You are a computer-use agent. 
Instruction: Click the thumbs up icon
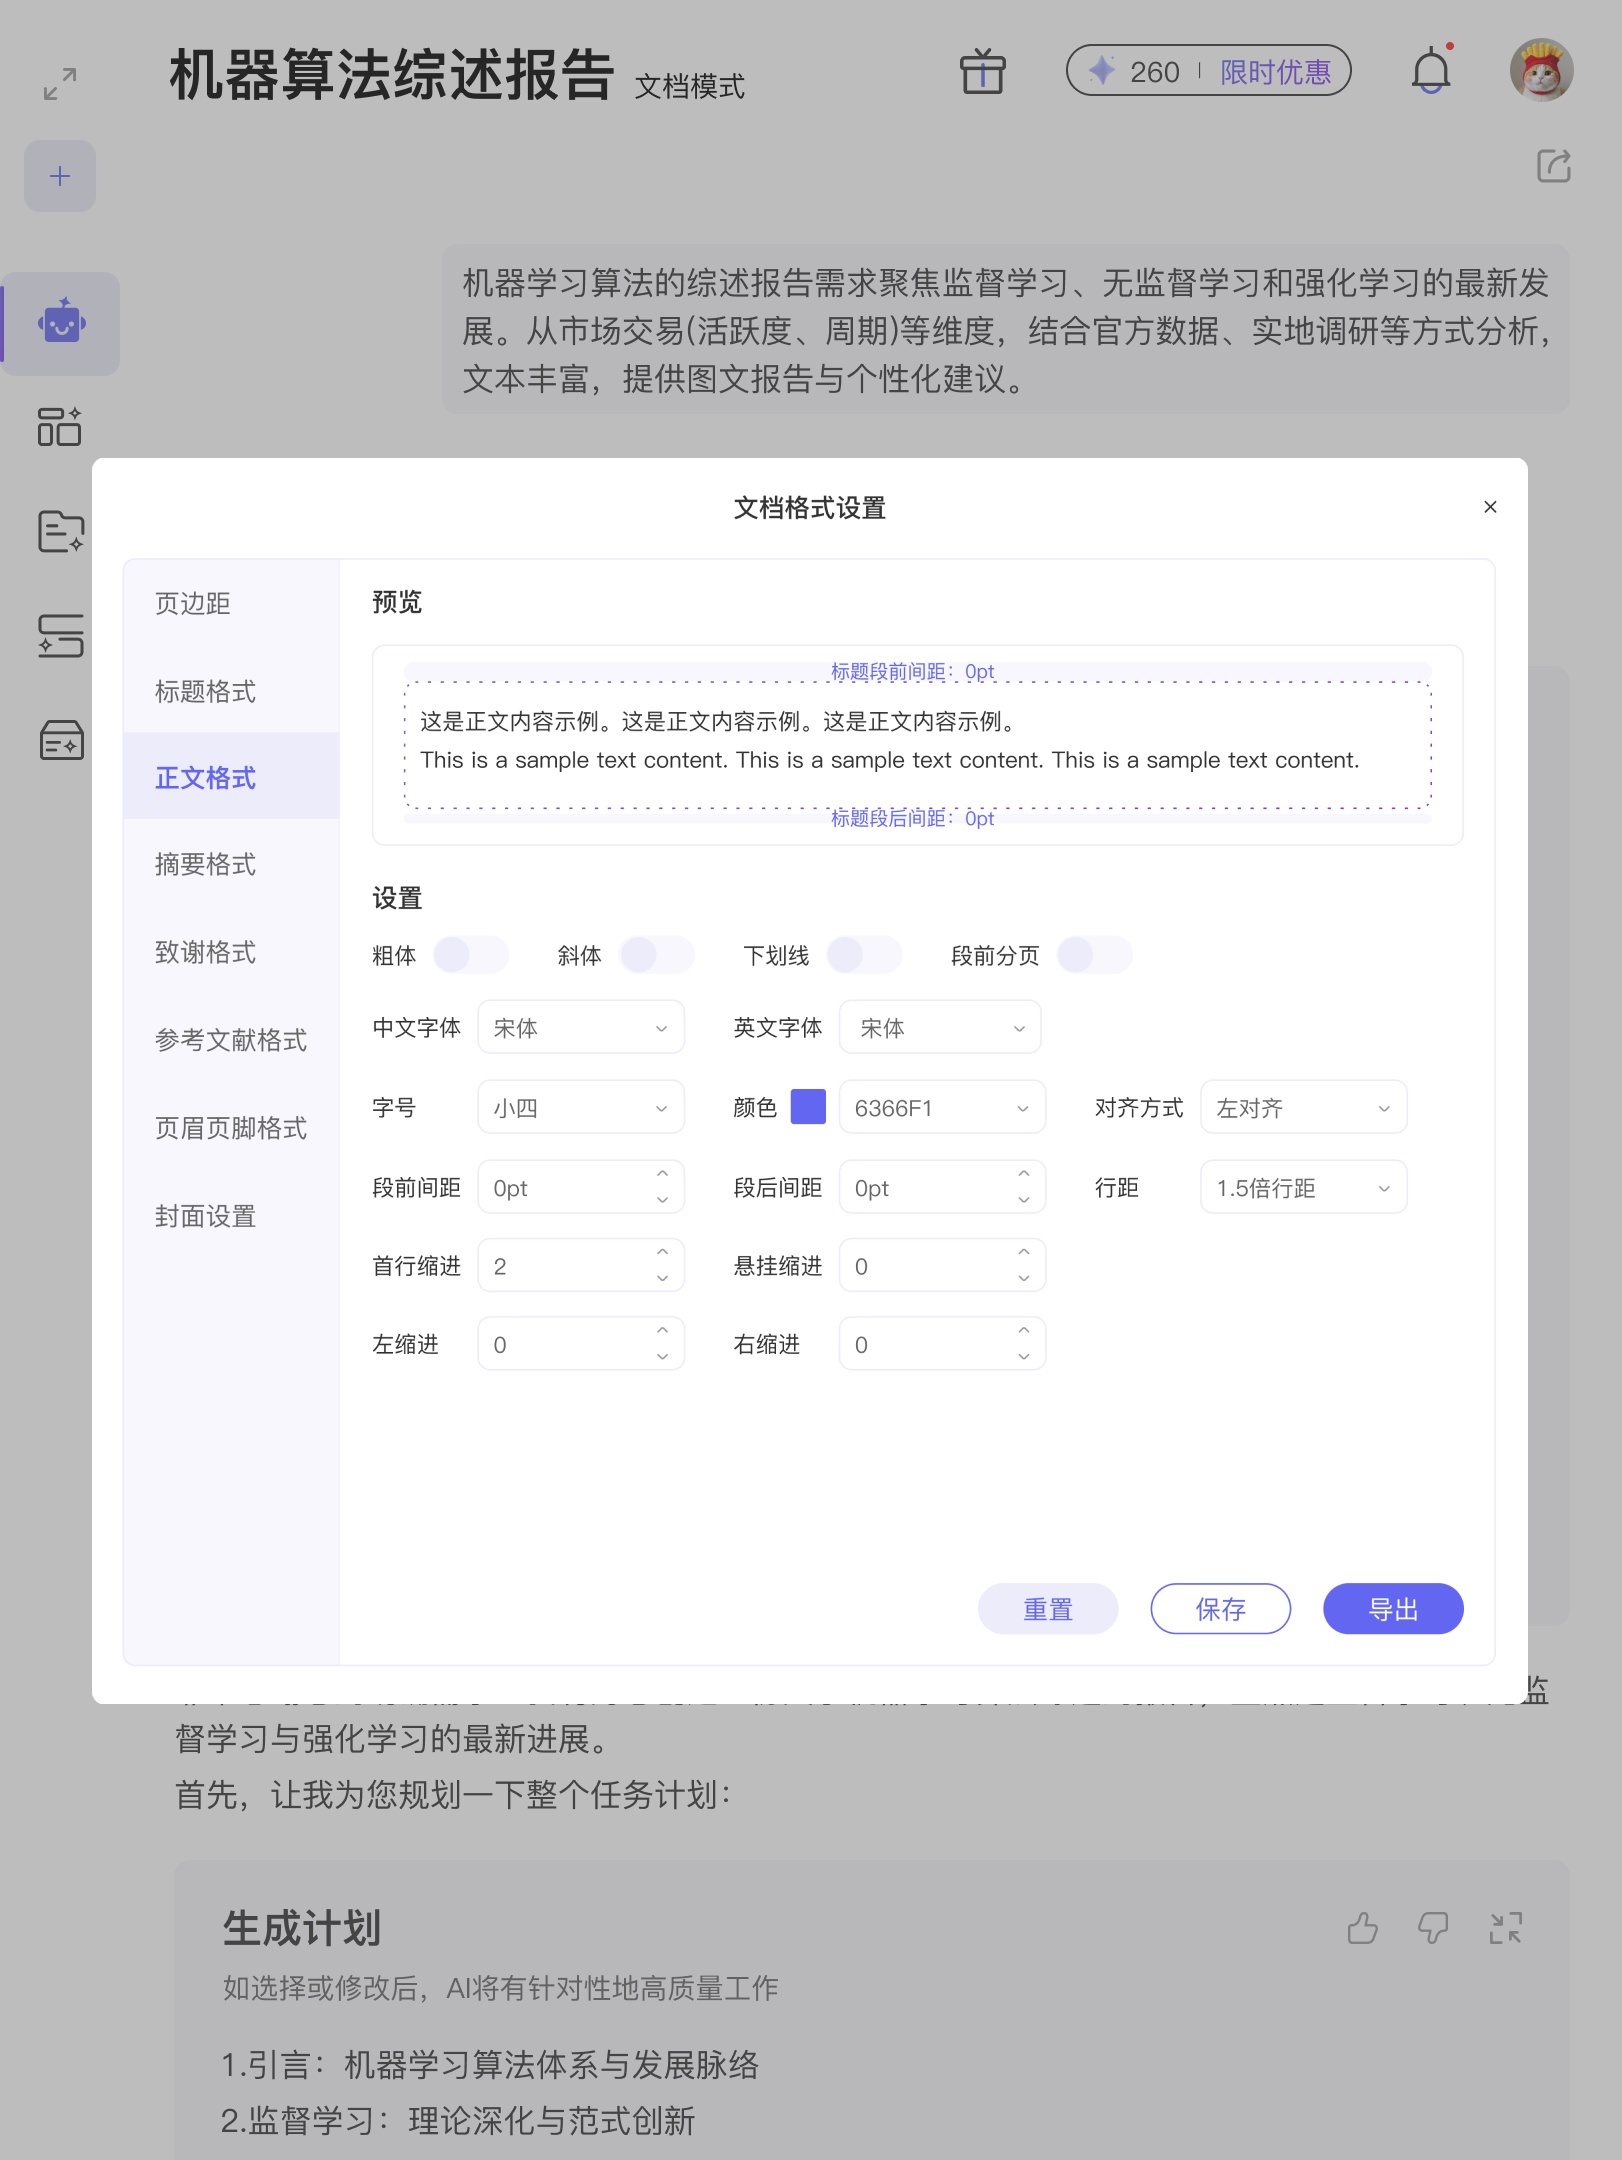pos(1362,1927)
